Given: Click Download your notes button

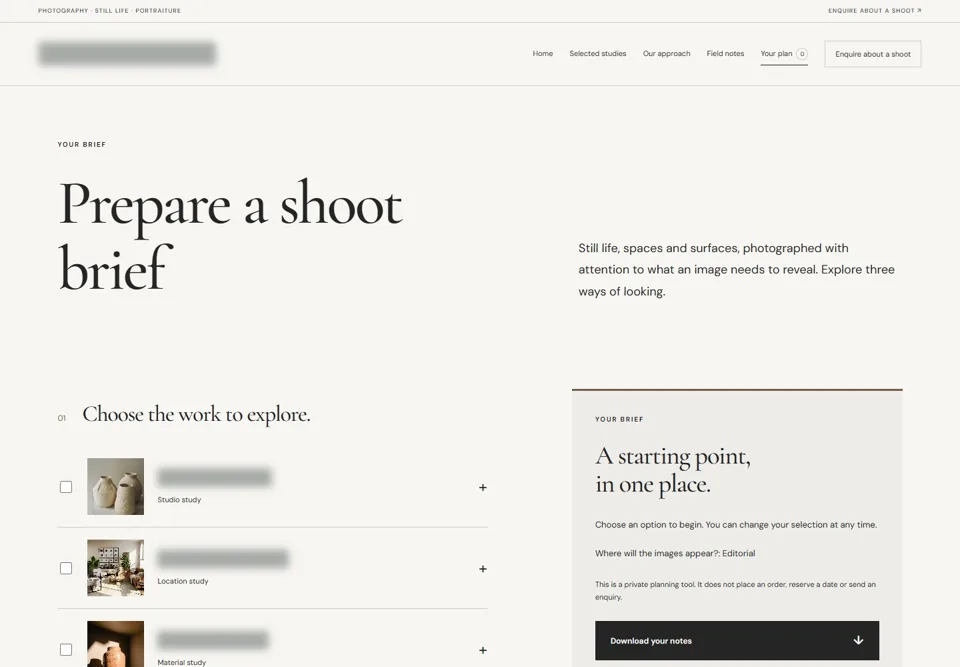Looking at the screenshot, I should [x=737, y=641].
